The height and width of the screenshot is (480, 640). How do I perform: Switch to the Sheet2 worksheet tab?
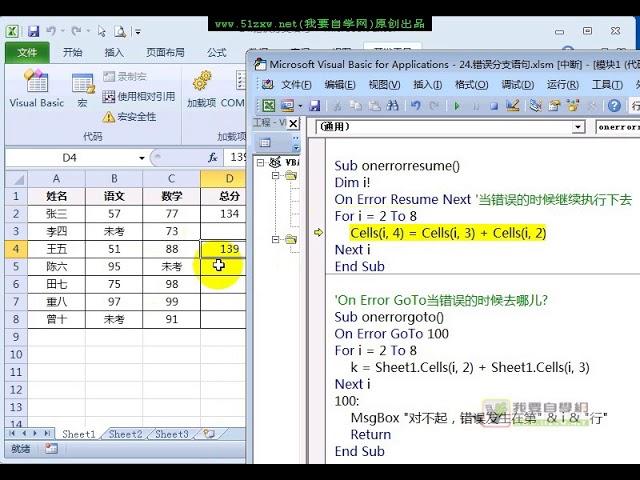tap(125, 434)
